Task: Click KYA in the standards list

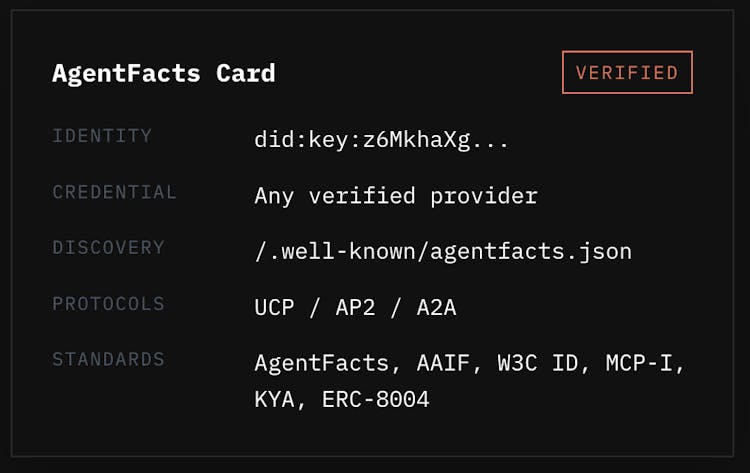Action: 274,399
